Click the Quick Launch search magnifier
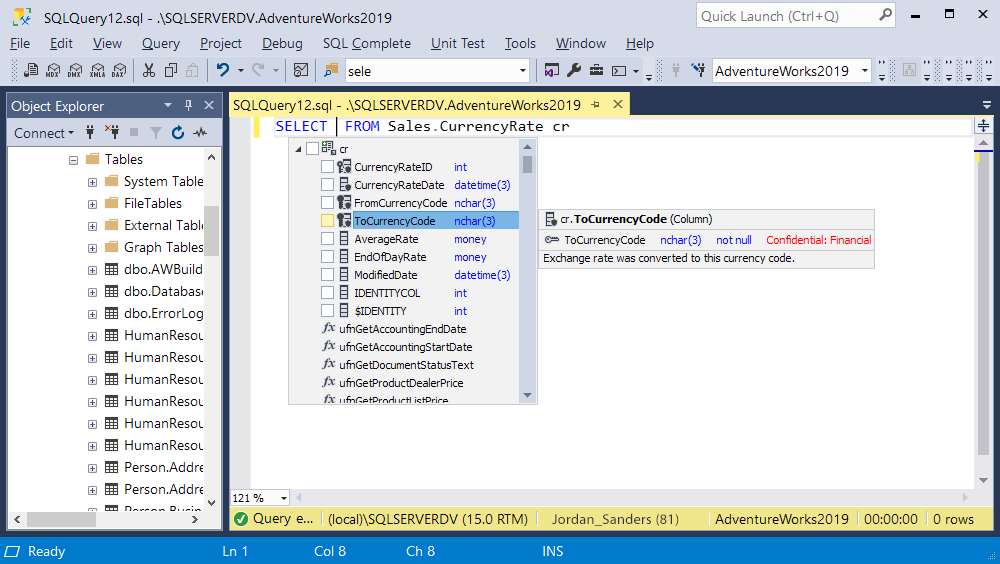This screenshot has height=564, width=1000. point(885,15)
